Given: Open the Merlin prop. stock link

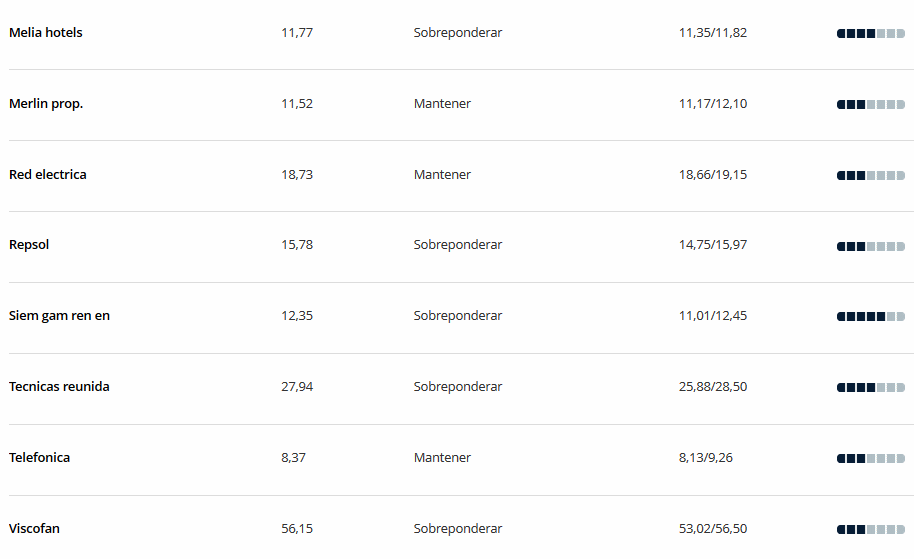Looking at the screenshot, I should click(x=46, y=104).
